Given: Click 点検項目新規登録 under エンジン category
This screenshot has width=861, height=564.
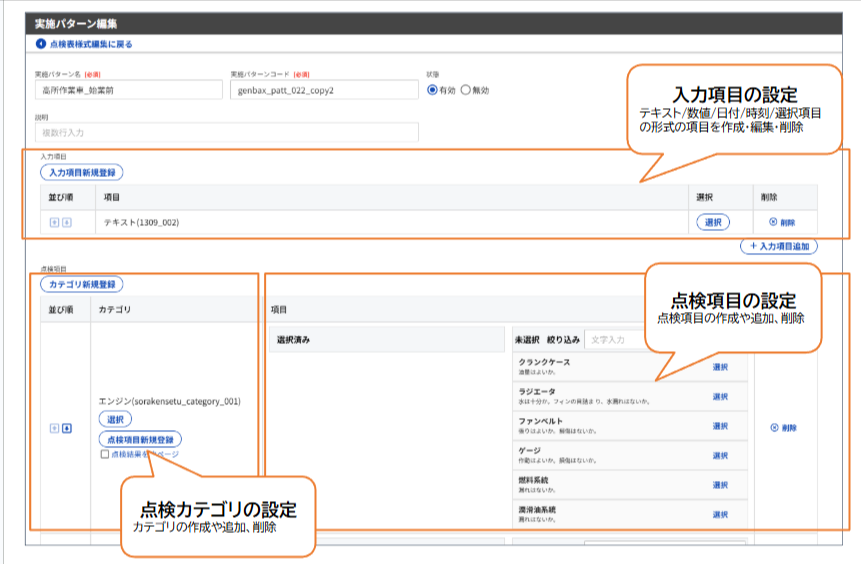Looking at the screenshot, I should click(139, 439).
